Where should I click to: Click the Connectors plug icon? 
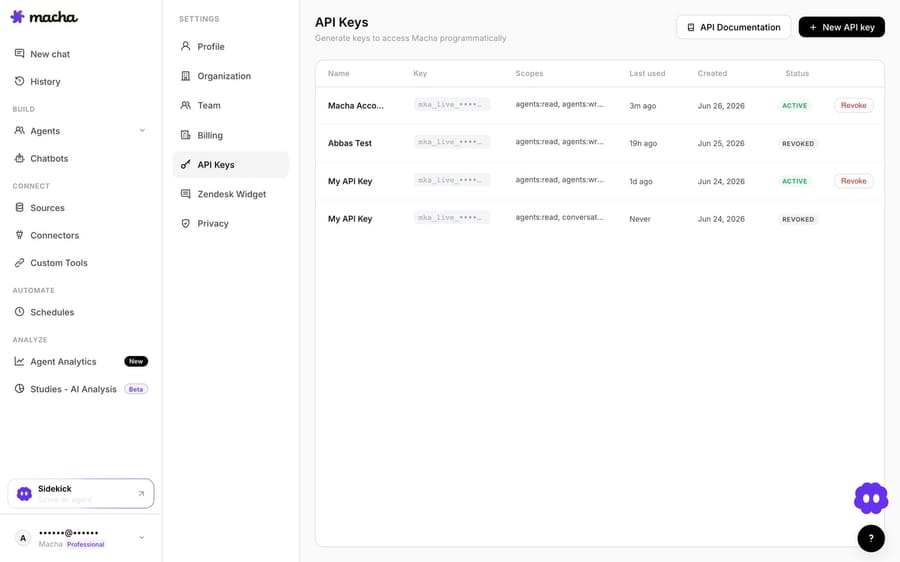(x=20, y=235)
